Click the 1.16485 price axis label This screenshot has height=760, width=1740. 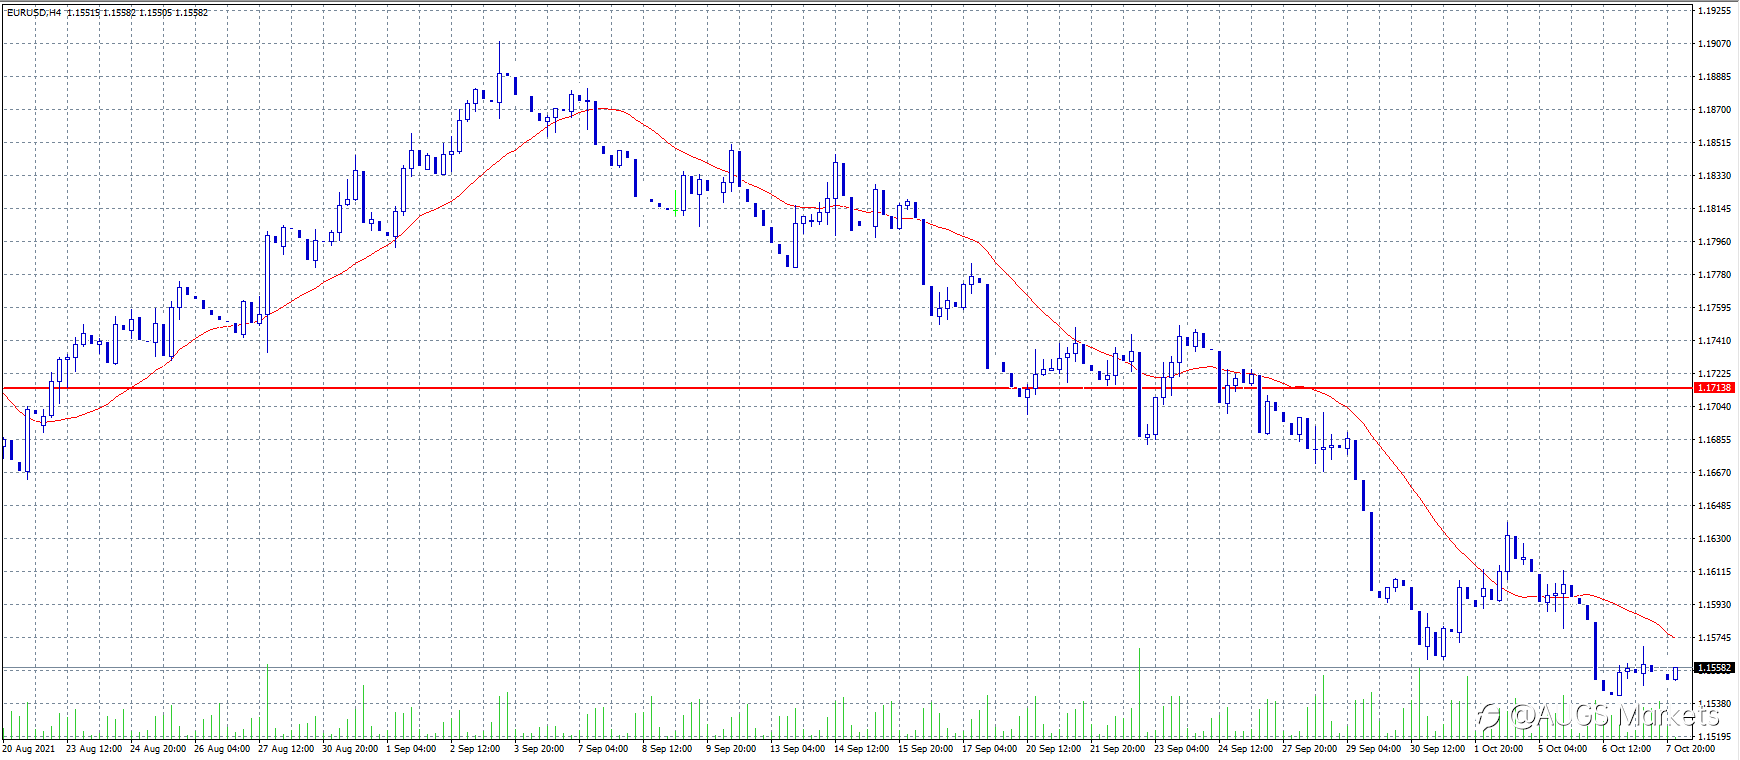[x=1715, y=506]
